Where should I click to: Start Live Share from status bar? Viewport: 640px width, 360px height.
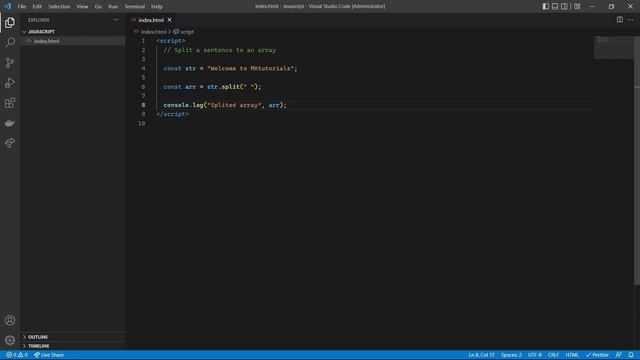[x=49, y=355]
